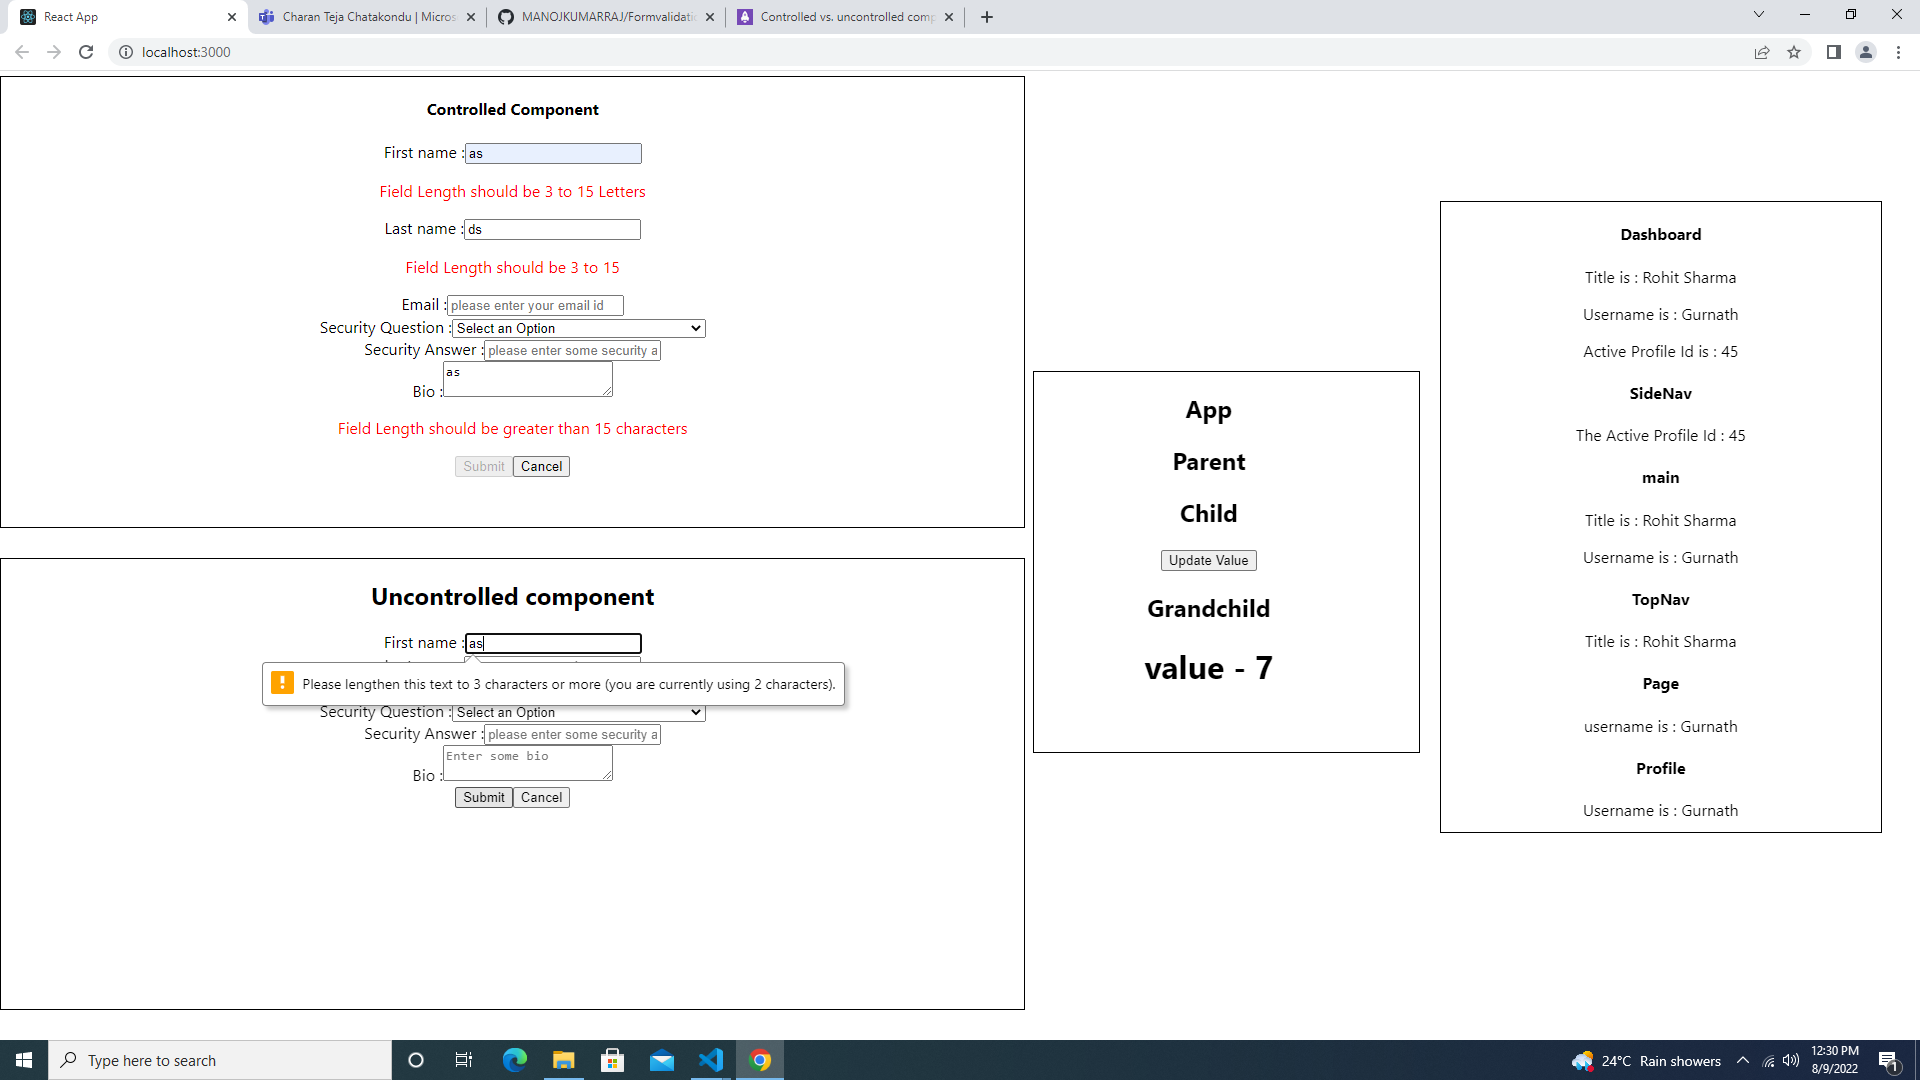Bookmark the current page with the star
This screenshot has height=1080, width=1920.
(1794, 52)
